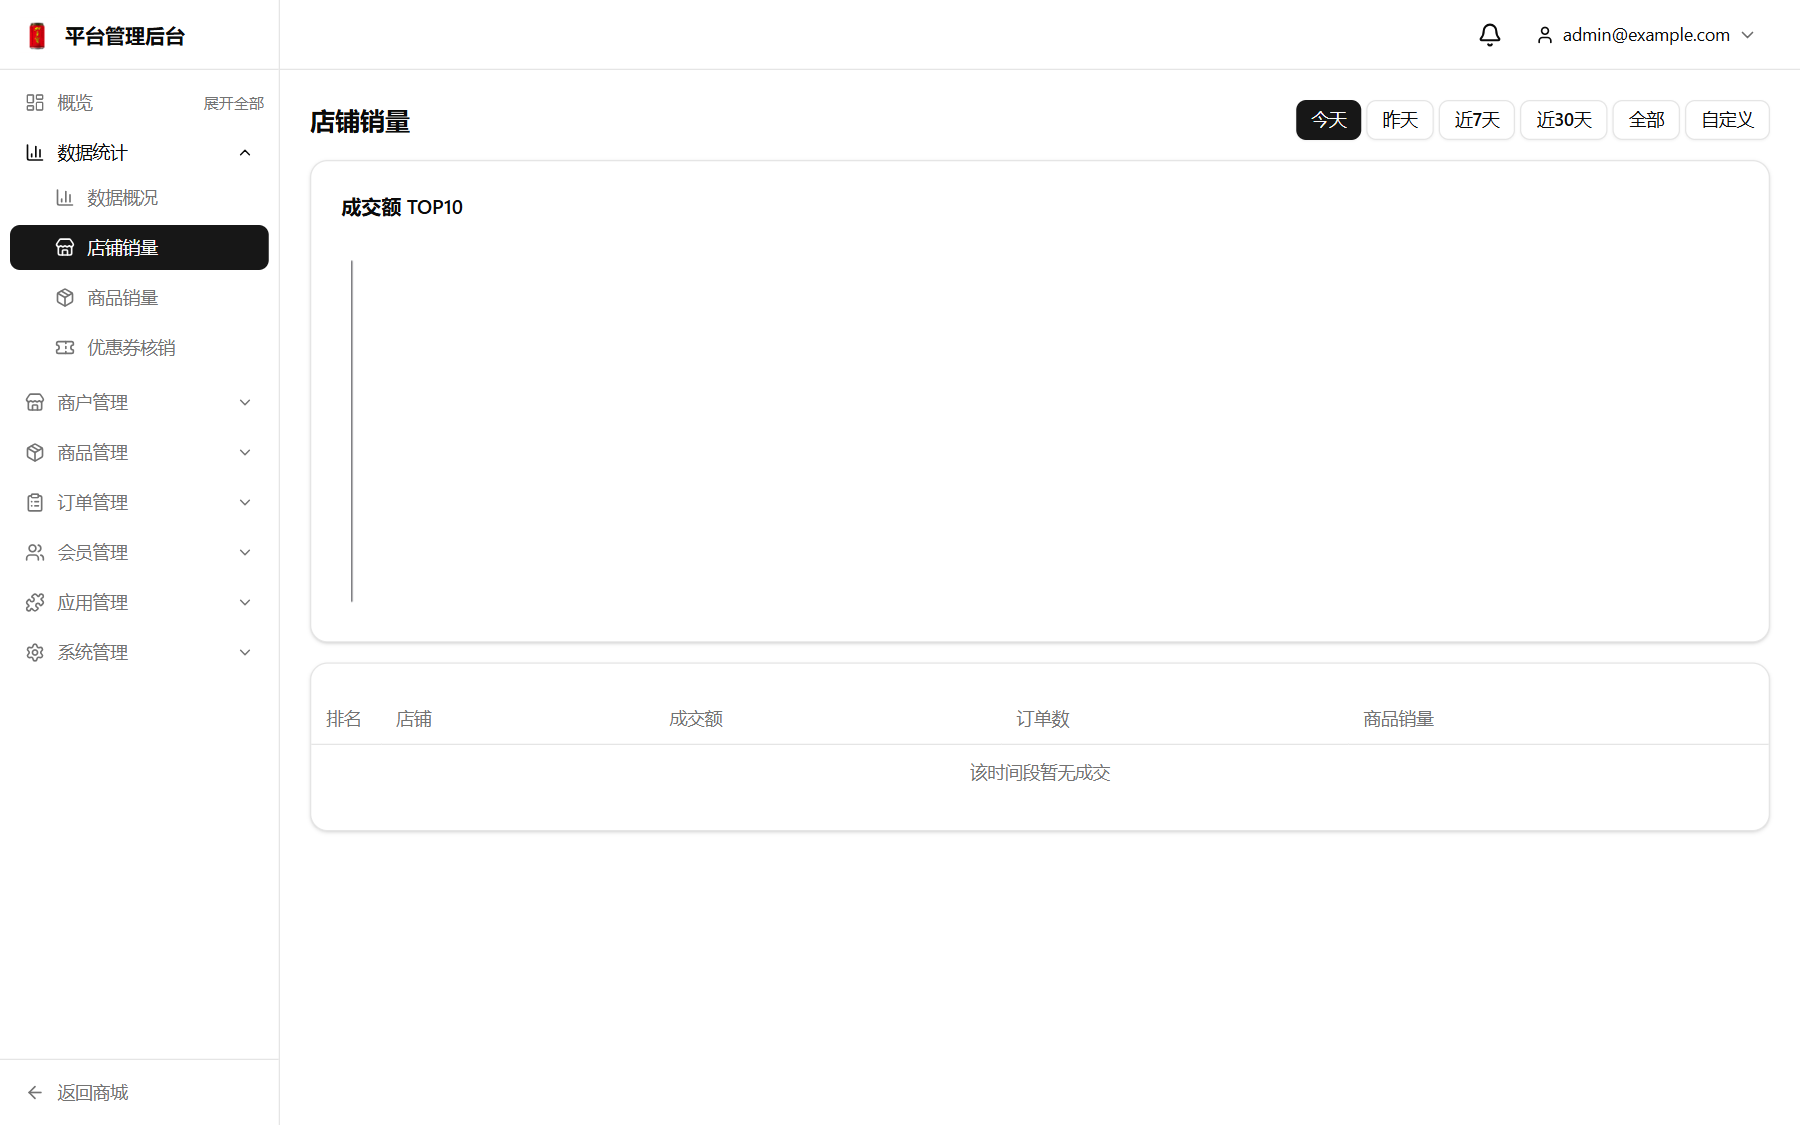Click the 商品管理 package icon
This screenshot has height=1125, width=1800.
pyautogui.click(x=35, y=453)
